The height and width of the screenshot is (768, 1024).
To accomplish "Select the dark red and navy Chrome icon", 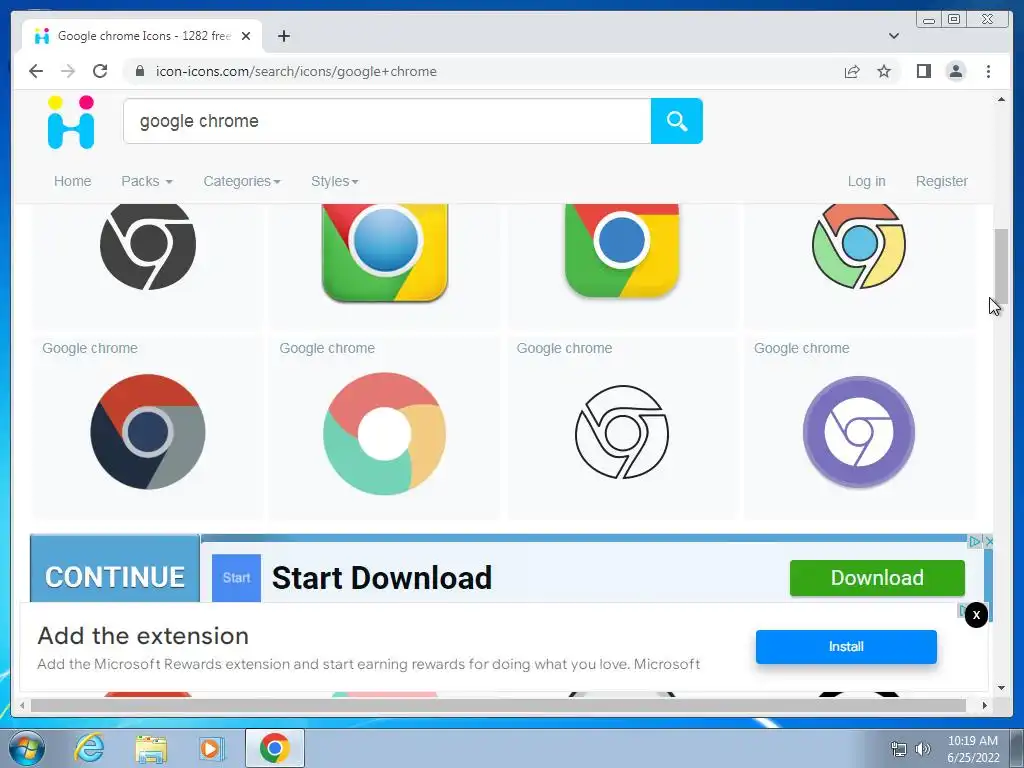I will [x=148, y=432].
